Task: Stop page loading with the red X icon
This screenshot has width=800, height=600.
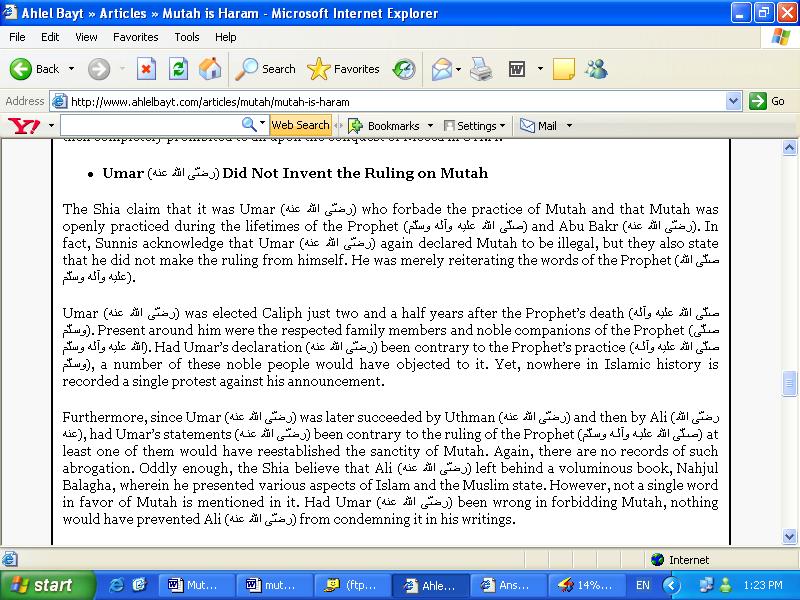Action: point(146,69)
